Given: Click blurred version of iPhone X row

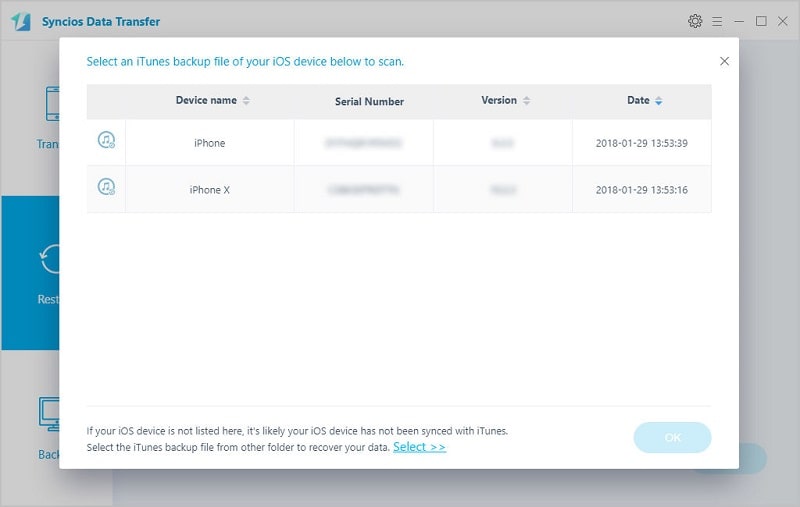Looking at the screenshot, I should 503,190.
